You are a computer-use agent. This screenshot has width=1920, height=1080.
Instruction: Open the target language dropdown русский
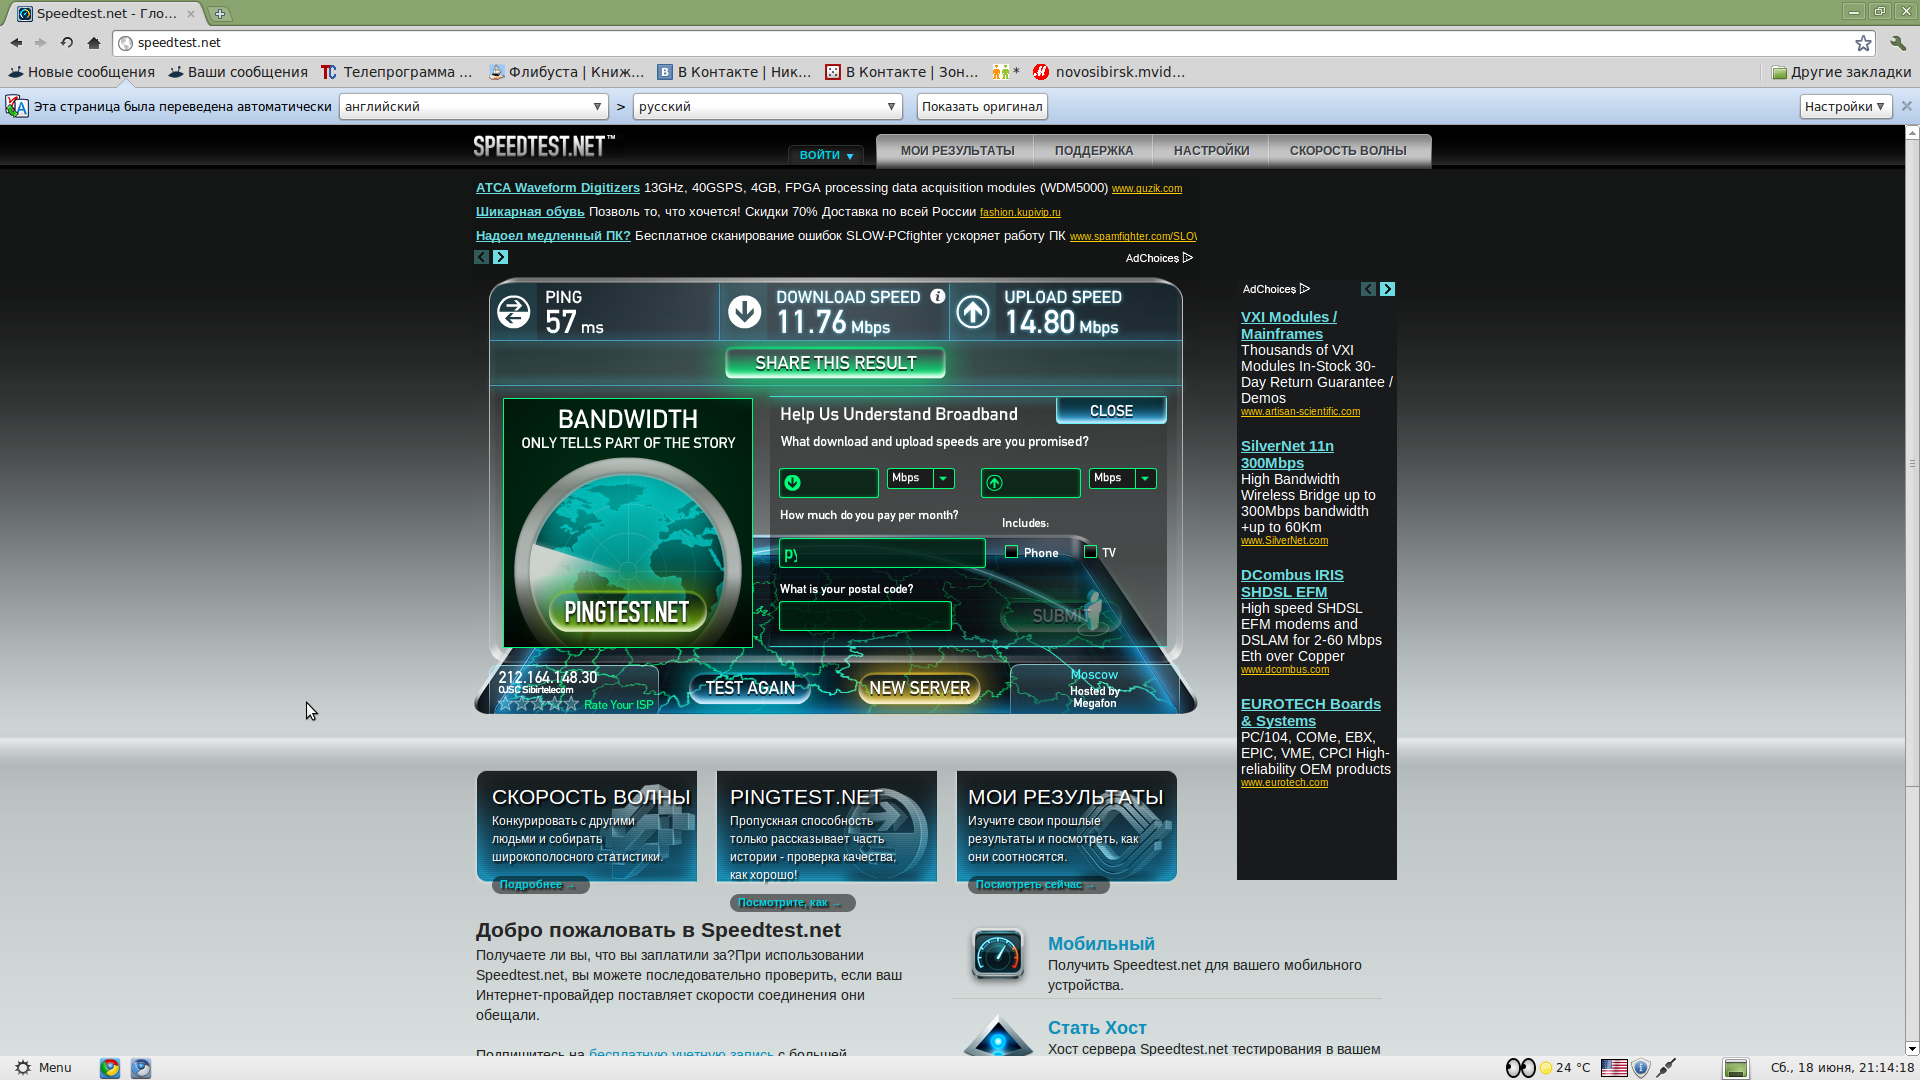tap(768, 107)
